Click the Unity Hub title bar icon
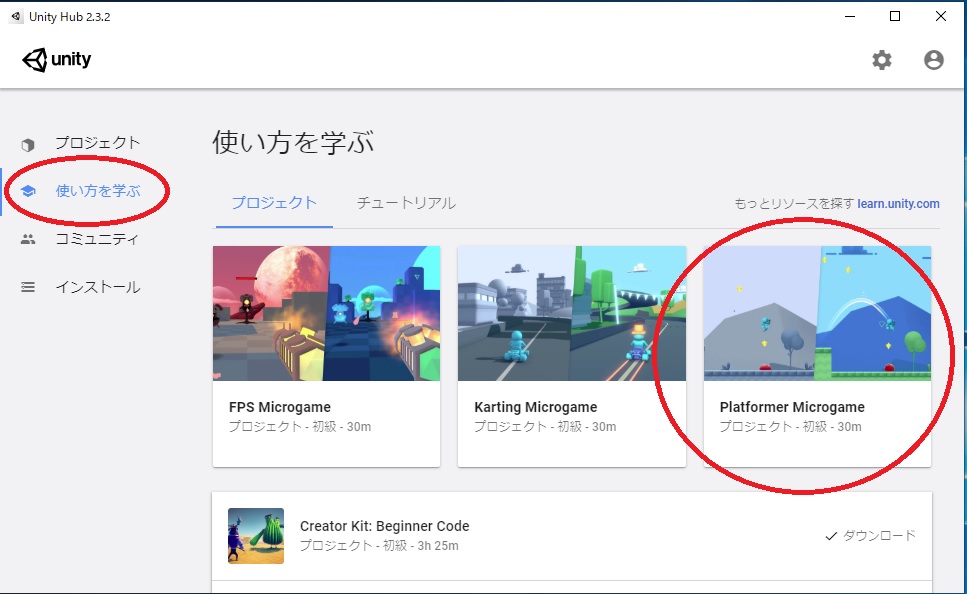The height and width of the screenshot is (594, 967). click(x=17, y=17)
